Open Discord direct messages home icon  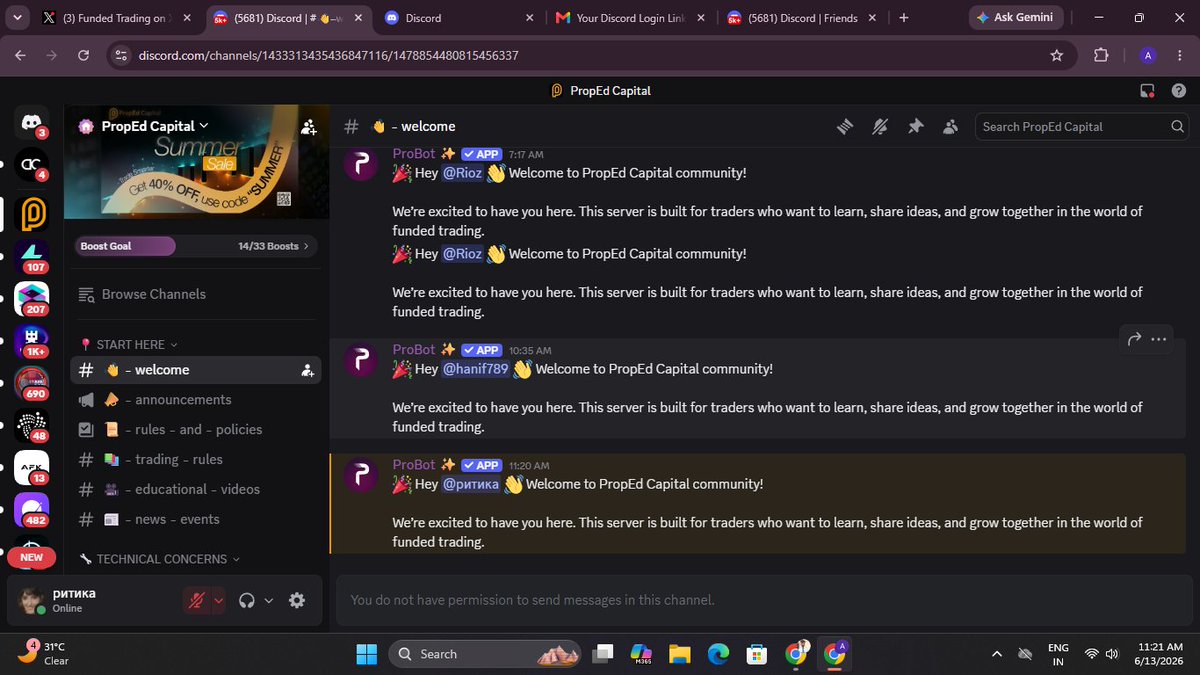[32, 123]
